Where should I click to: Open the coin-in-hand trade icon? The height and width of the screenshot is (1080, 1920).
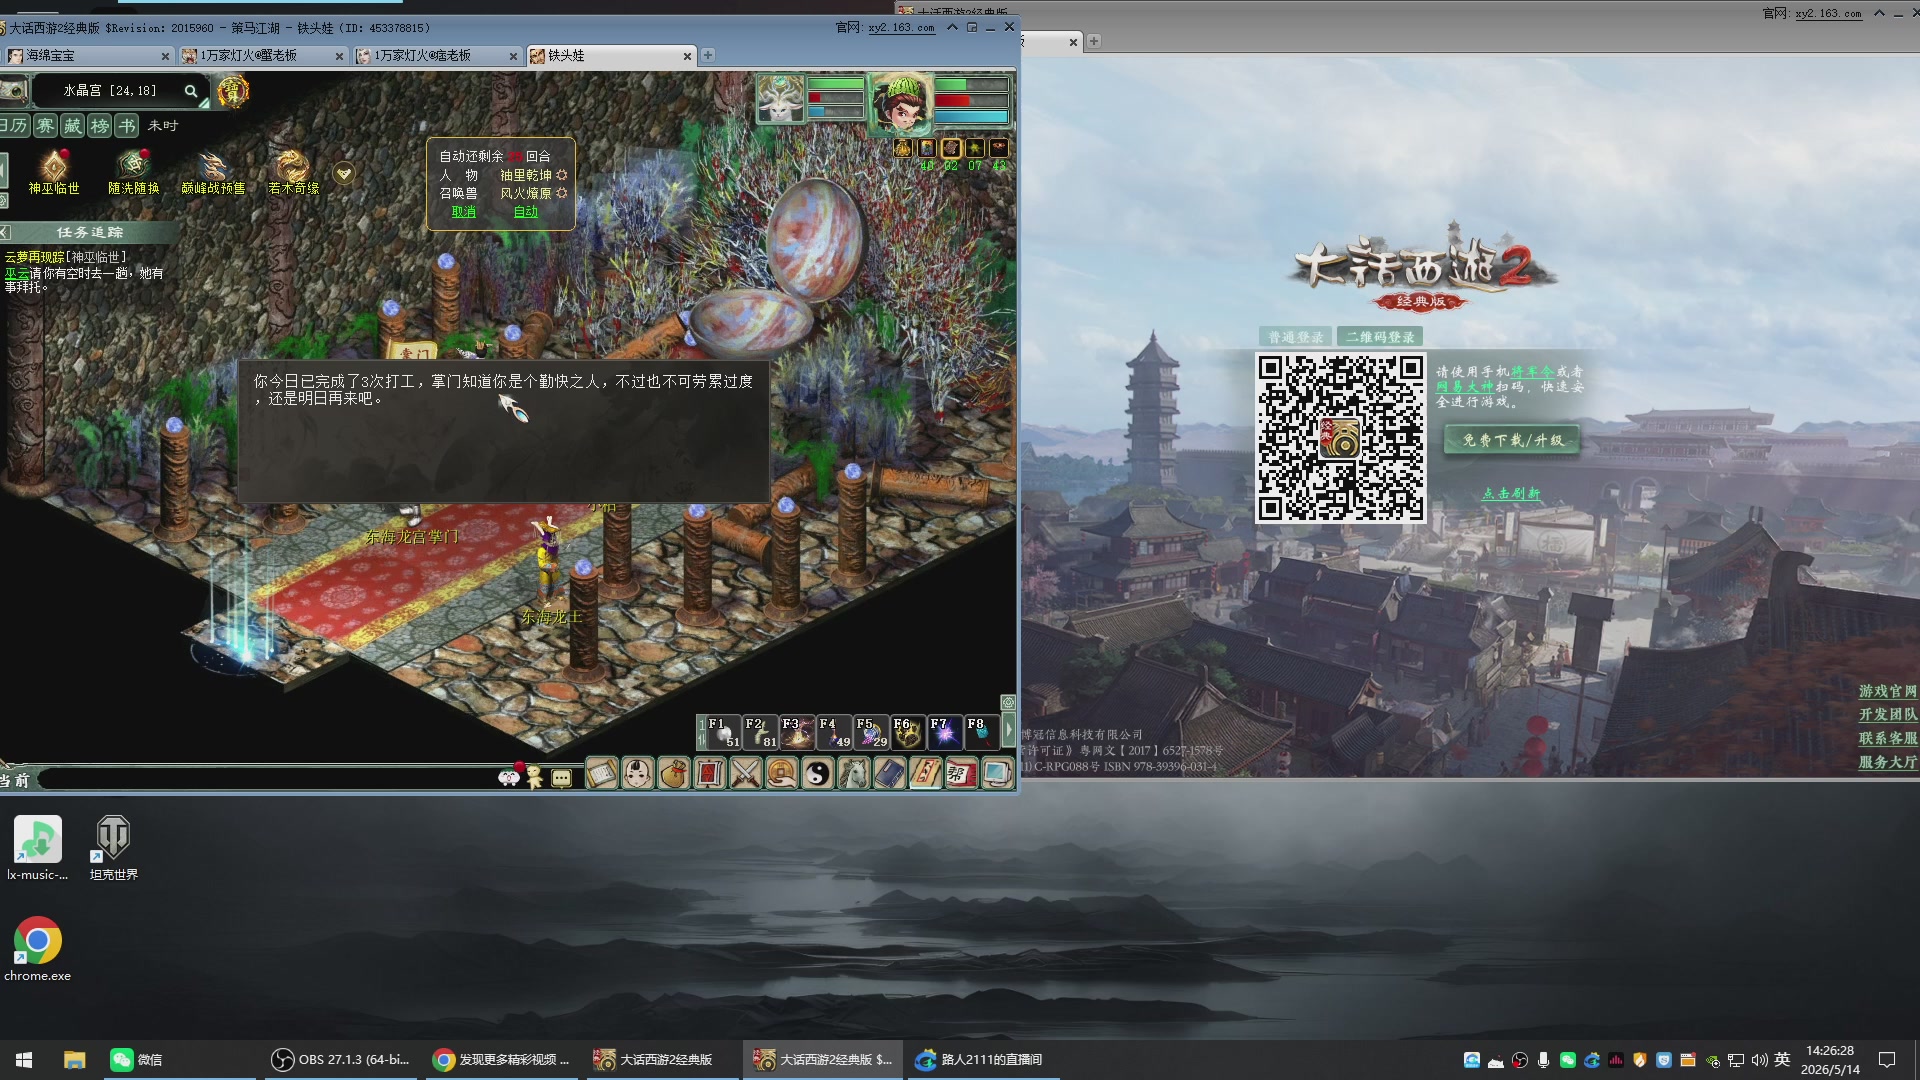(782, 773)
